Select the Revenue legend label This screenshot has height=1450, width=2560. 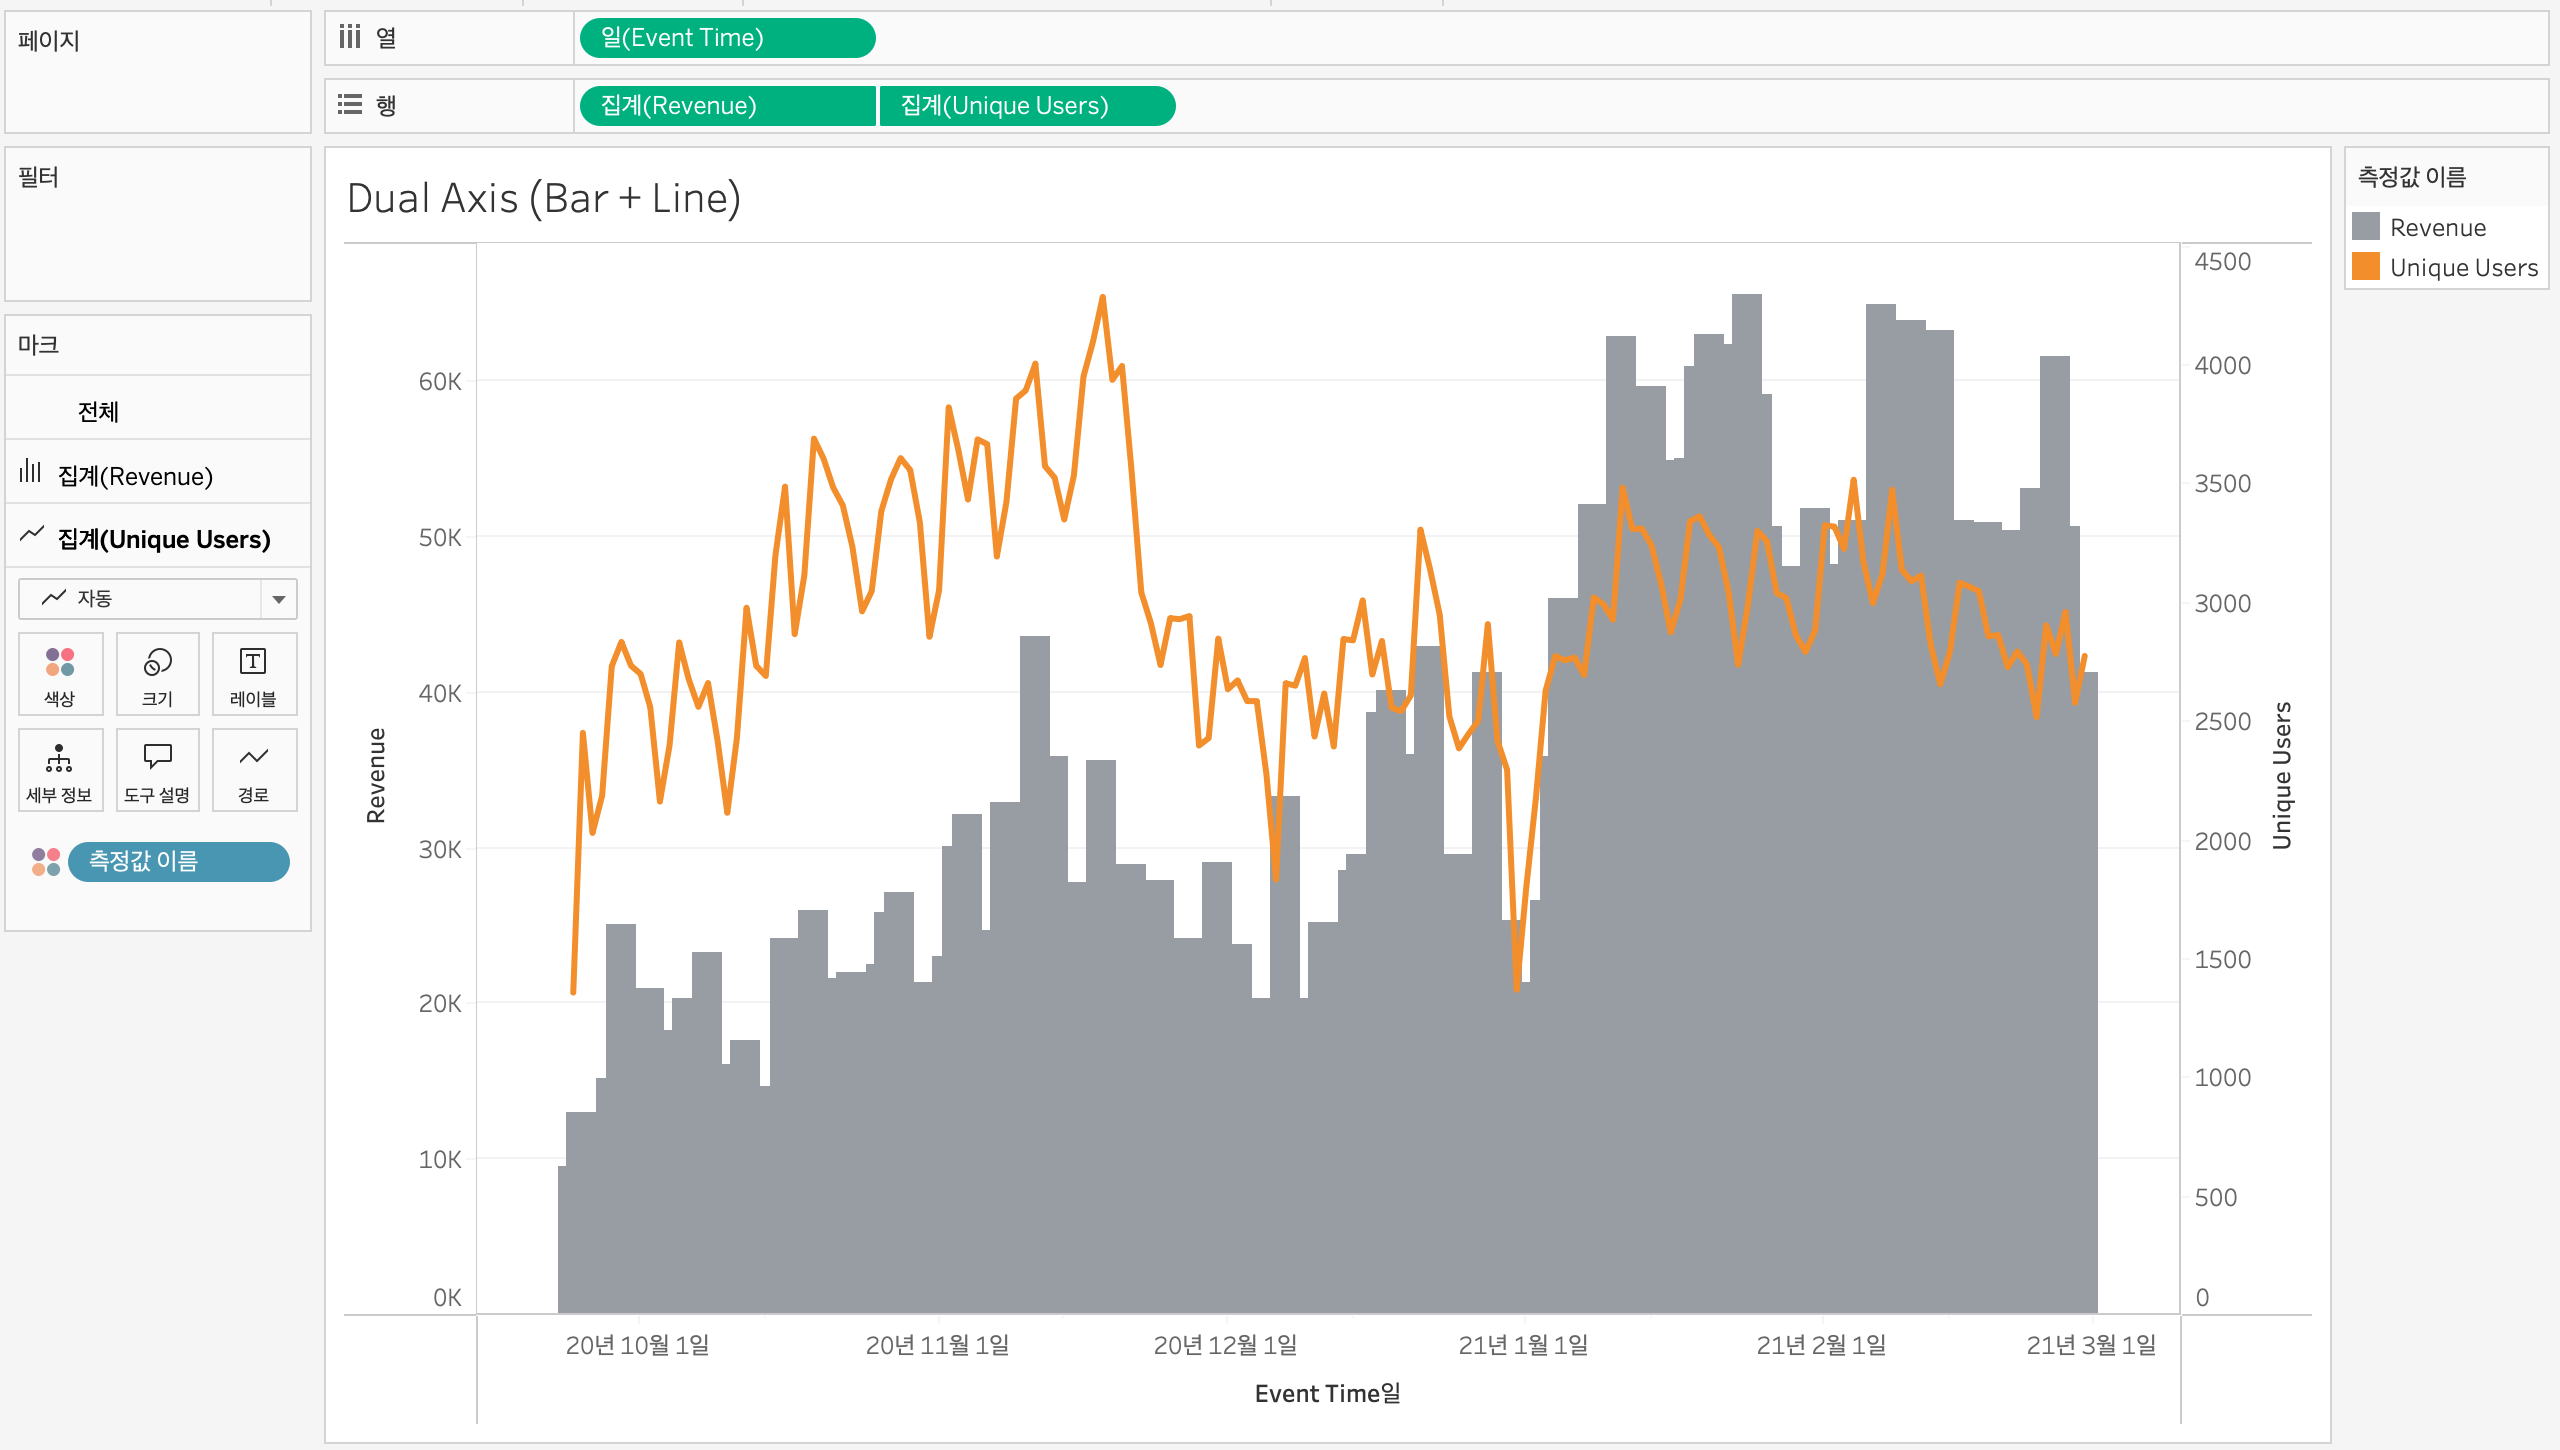[2437, 228]
